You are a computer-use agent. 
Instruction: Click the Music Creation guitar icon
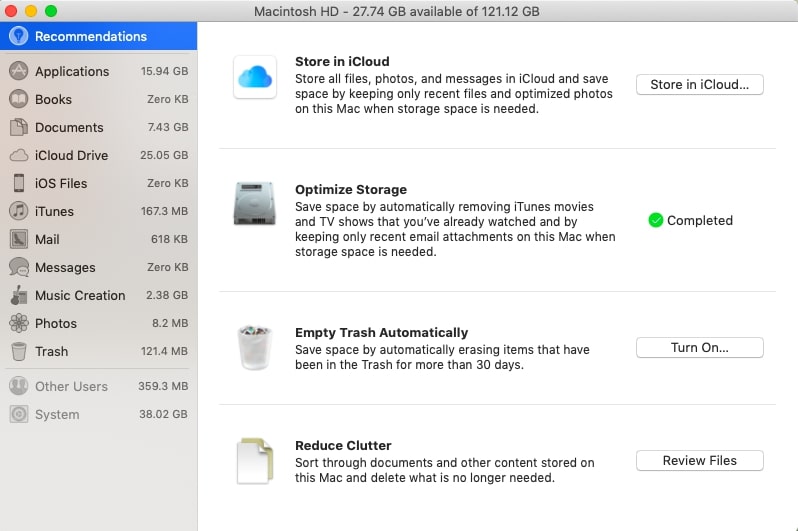click(19, 295)
